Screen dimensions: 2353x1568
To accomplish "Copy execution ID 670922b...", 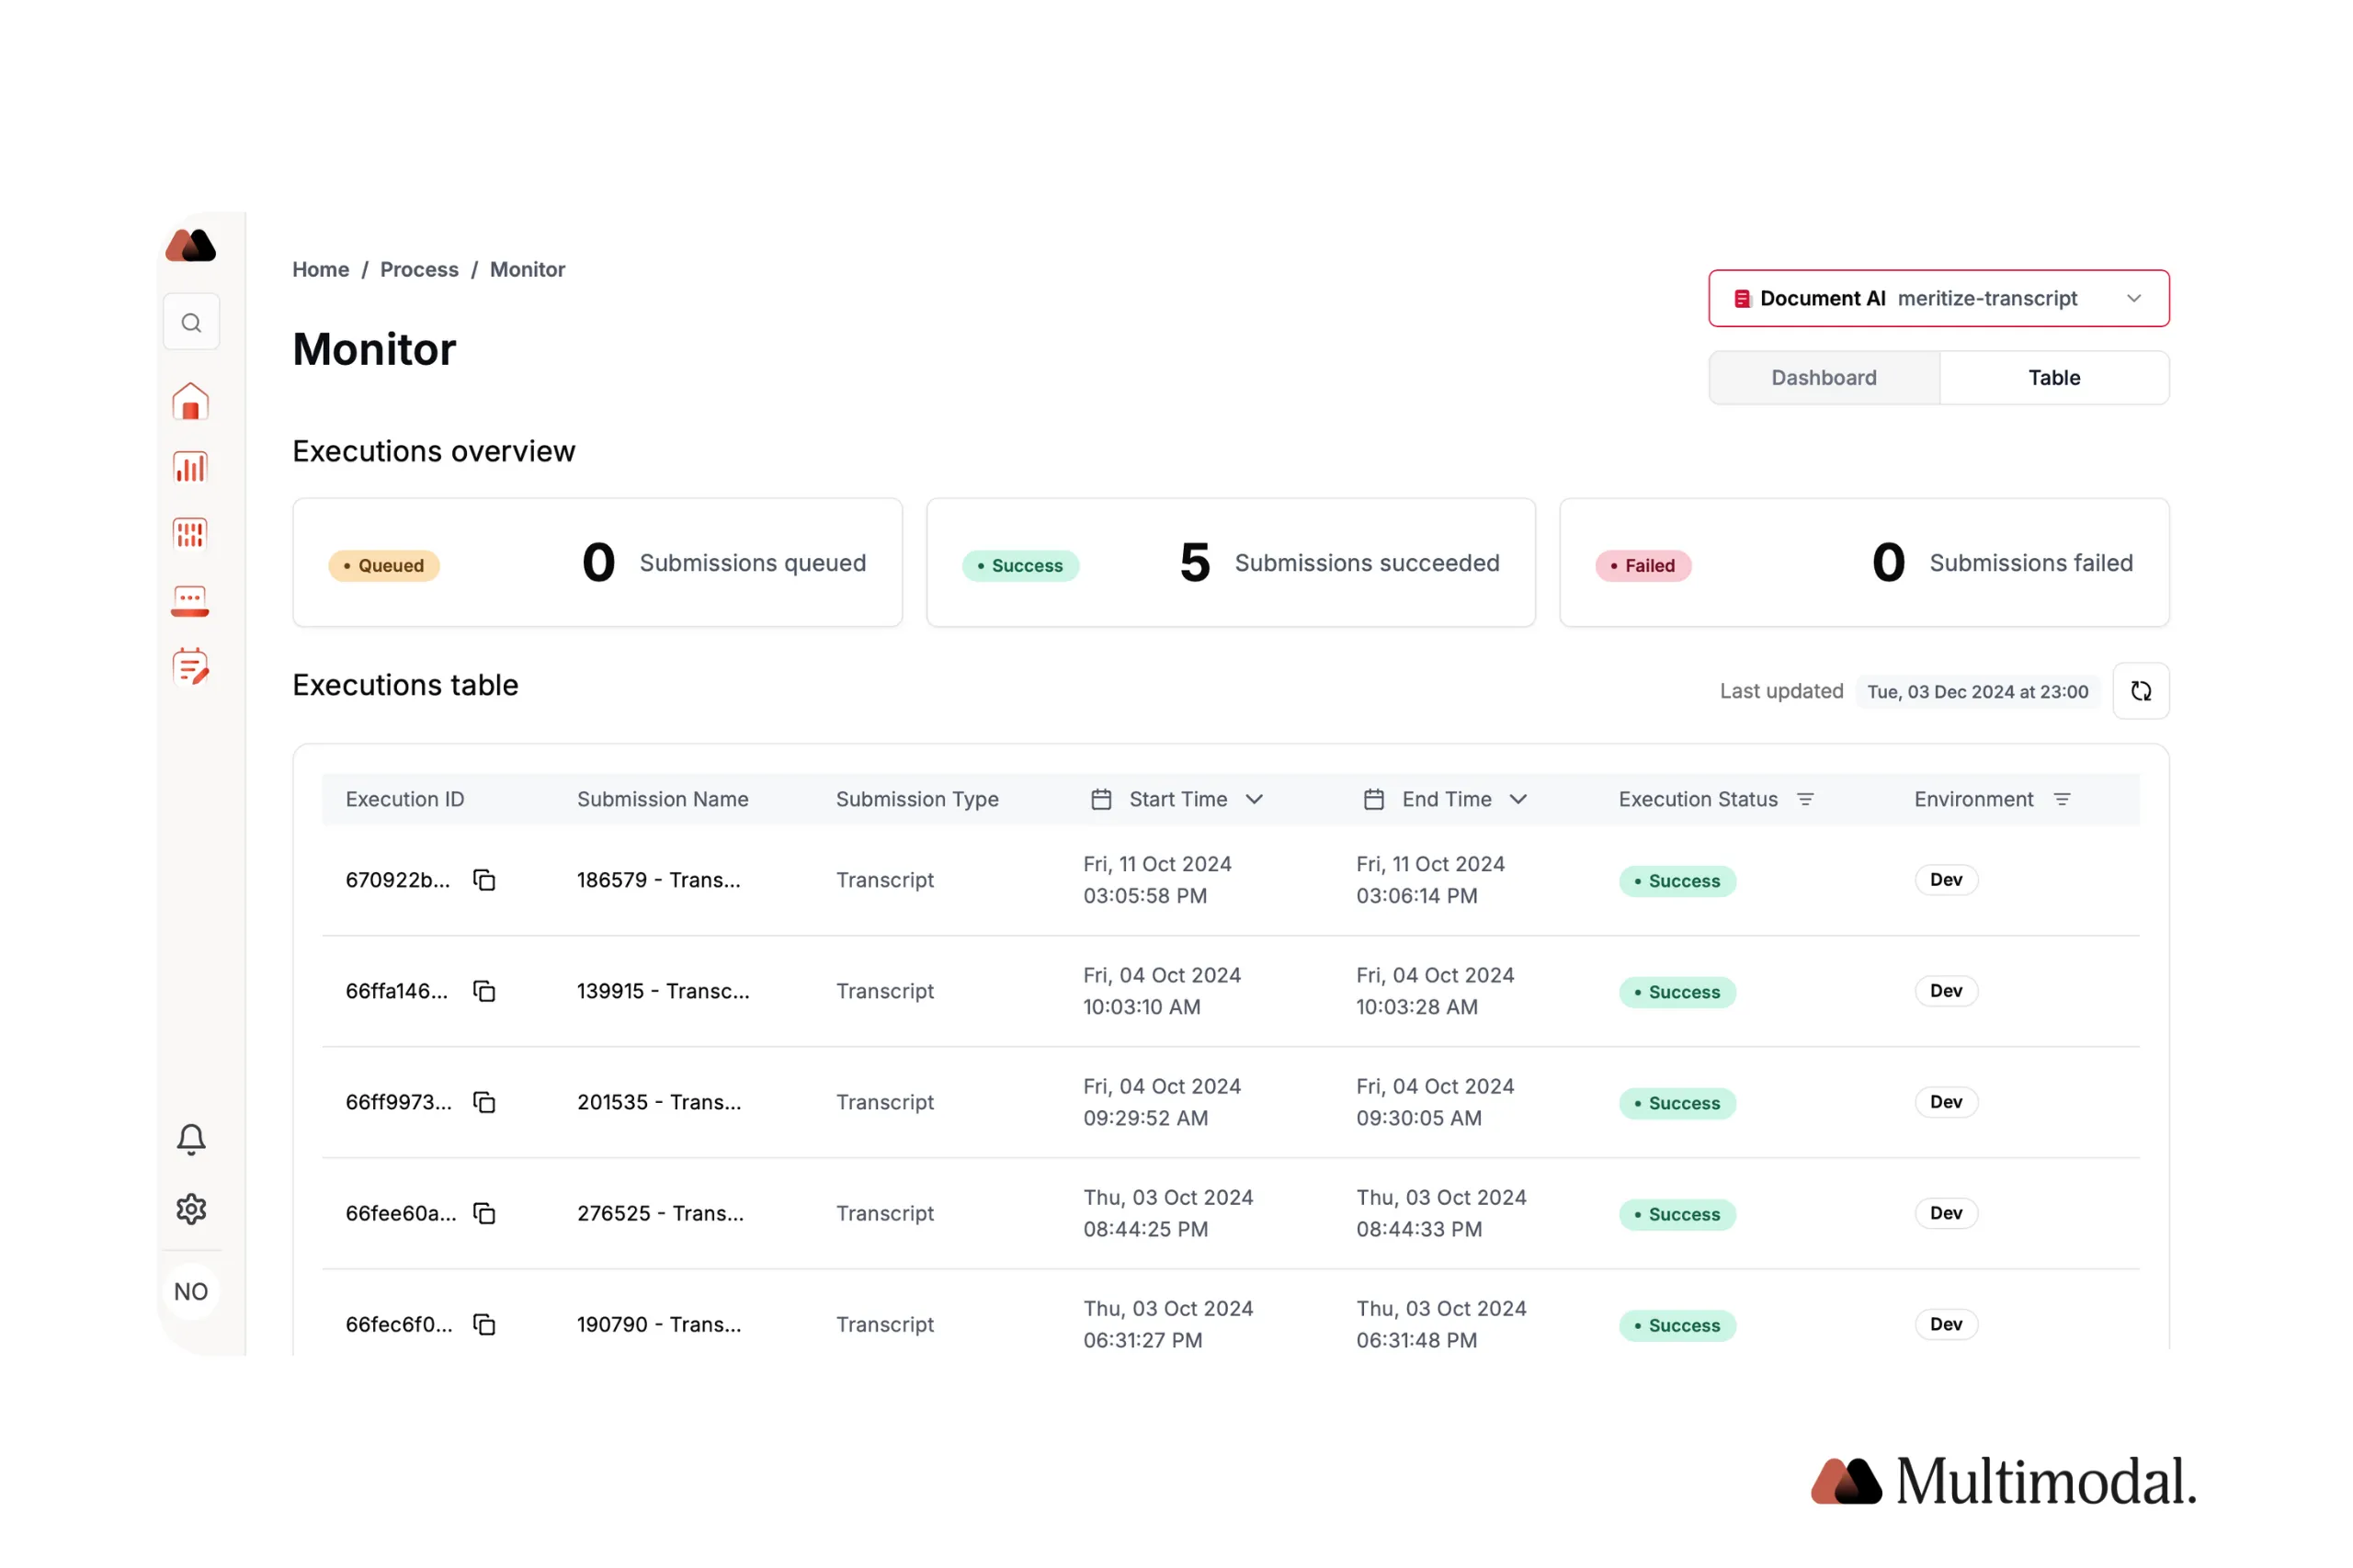I will point(484,880).
